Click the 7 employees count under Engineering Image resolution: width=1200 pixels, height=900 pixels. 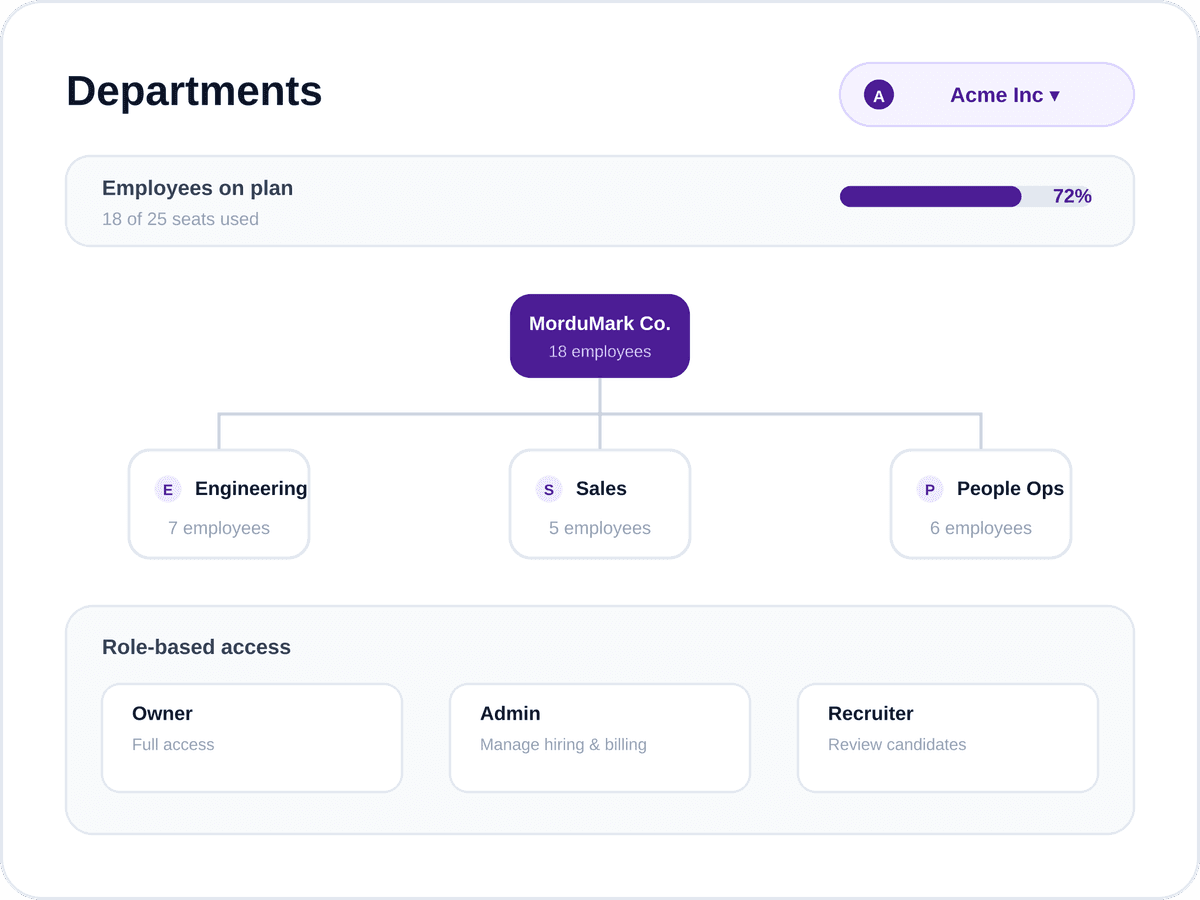[x=219, y=528]
